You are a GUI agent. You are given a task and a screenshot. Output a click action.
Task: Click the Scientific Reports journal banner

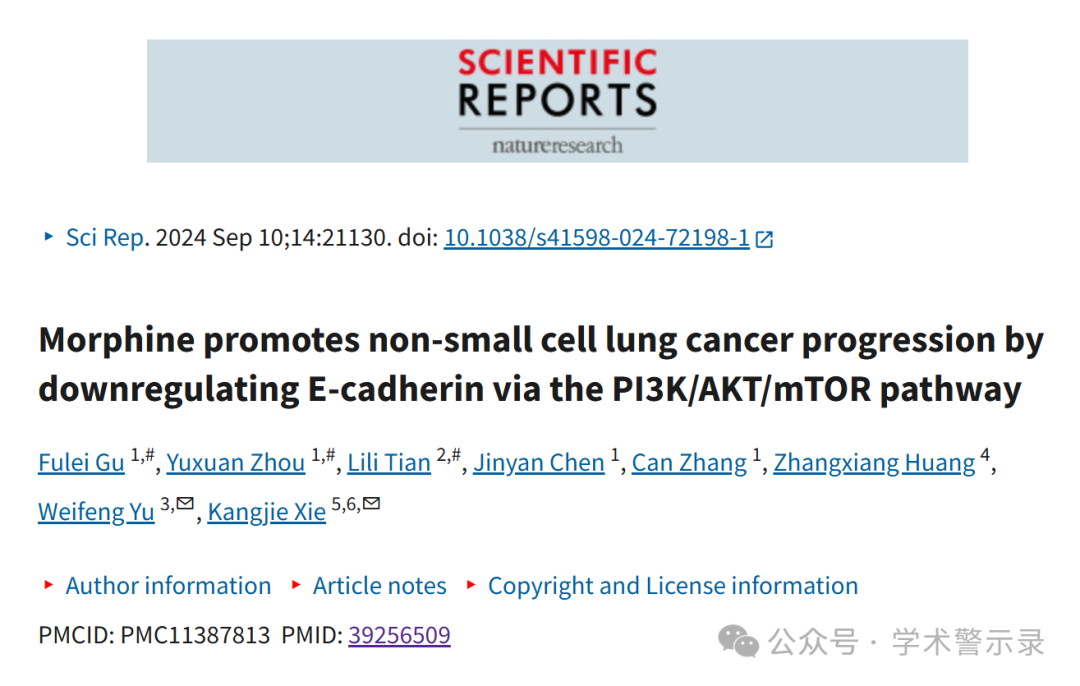tap(557, 101)
